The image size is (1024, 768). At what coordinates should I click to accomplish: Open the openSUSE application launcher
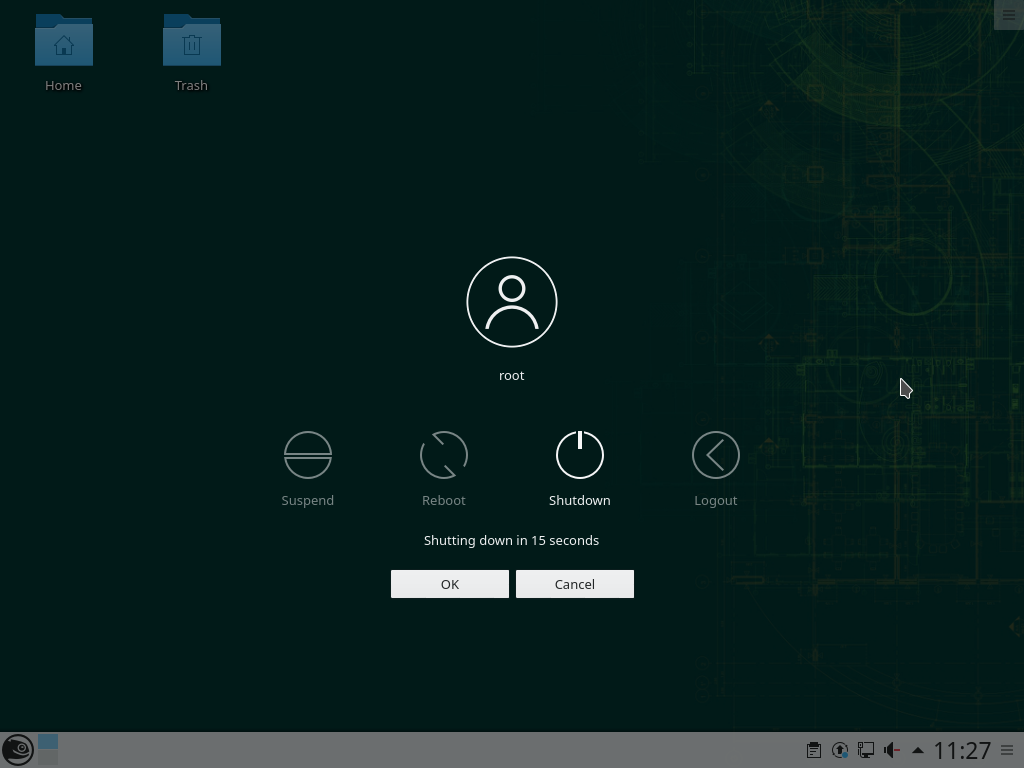click(17, 749)
